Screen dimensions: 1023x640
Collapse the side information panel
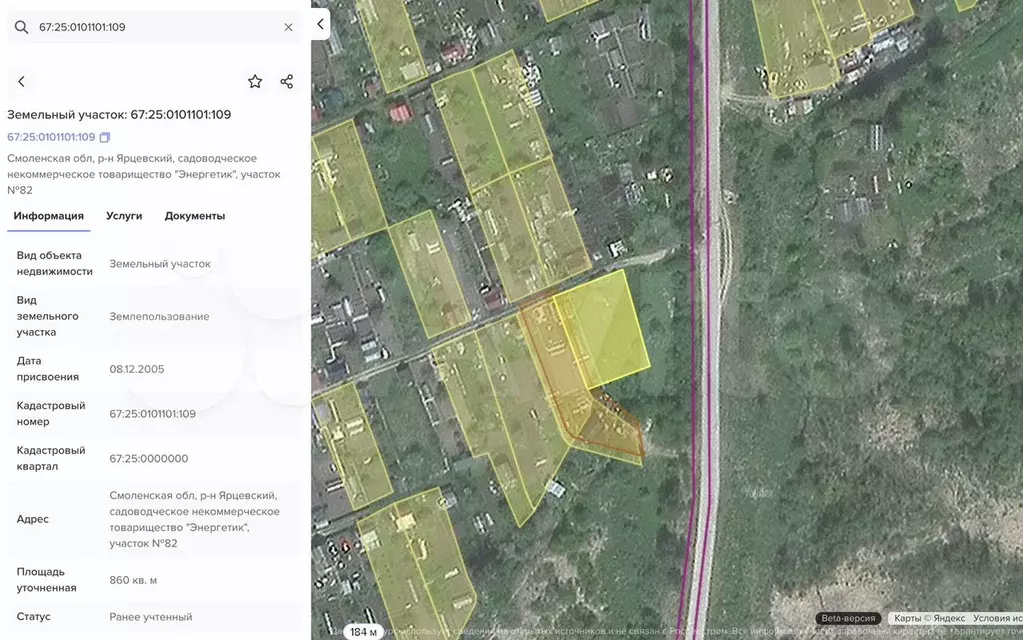pyautogui.click(x=320, y=24)
